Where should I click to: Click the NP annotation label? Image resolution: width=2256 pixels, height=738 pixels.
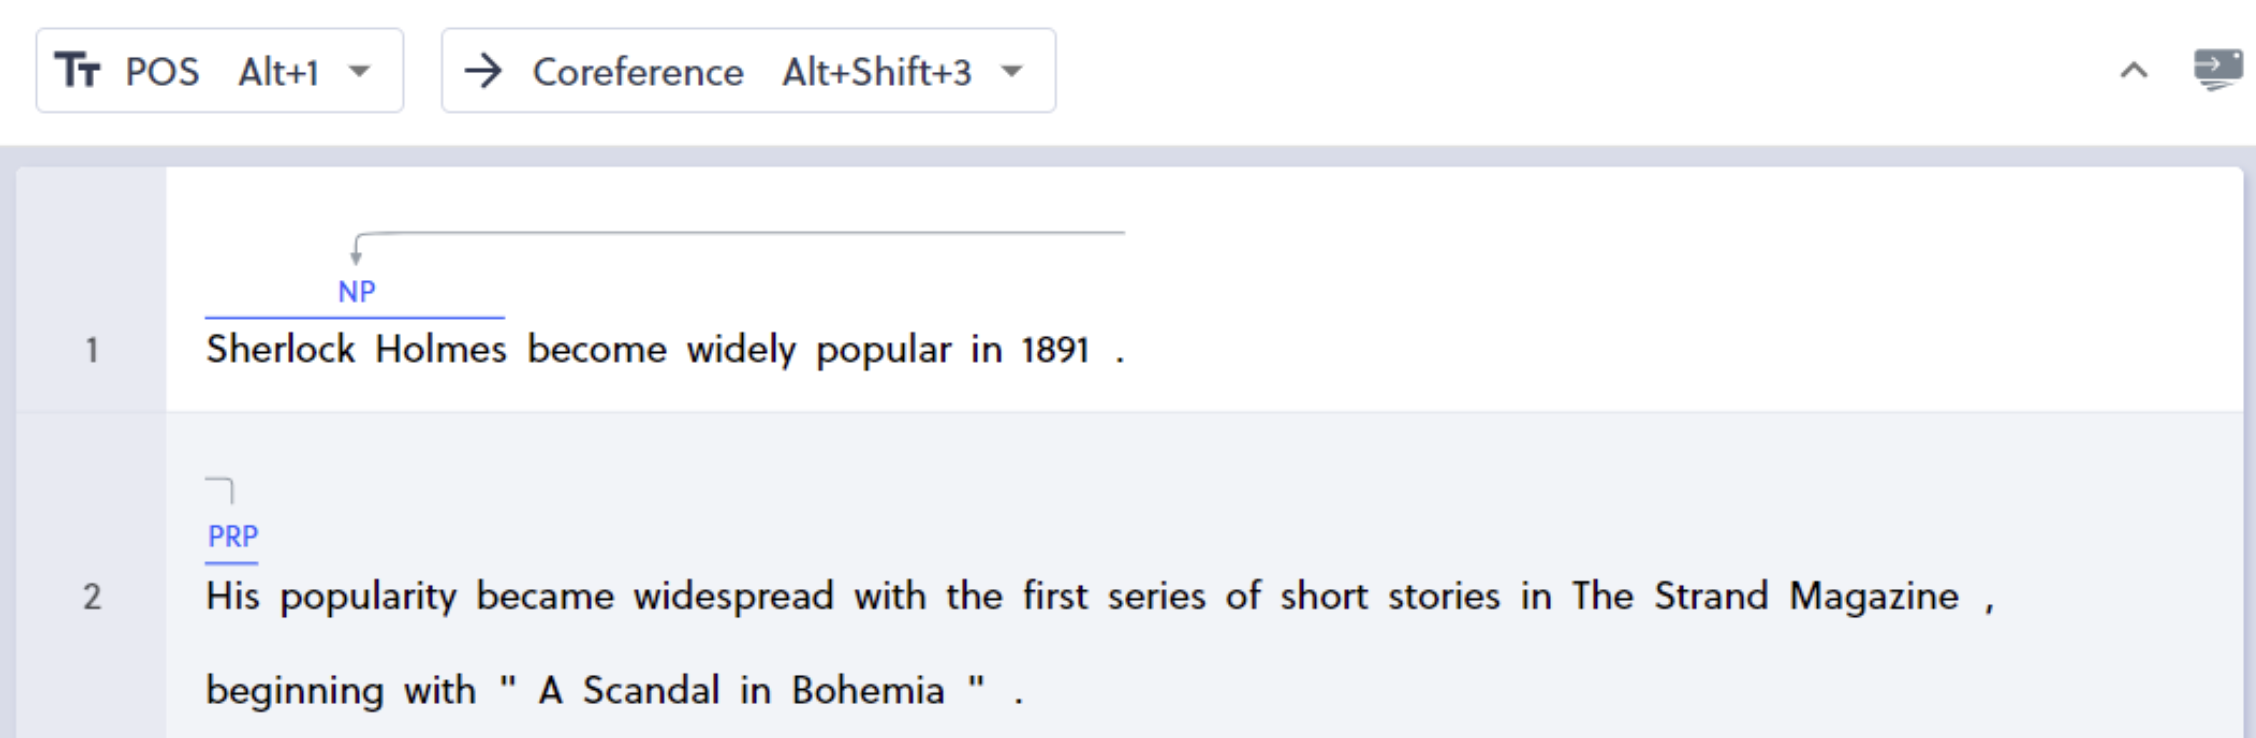click(x=357, y=291)
